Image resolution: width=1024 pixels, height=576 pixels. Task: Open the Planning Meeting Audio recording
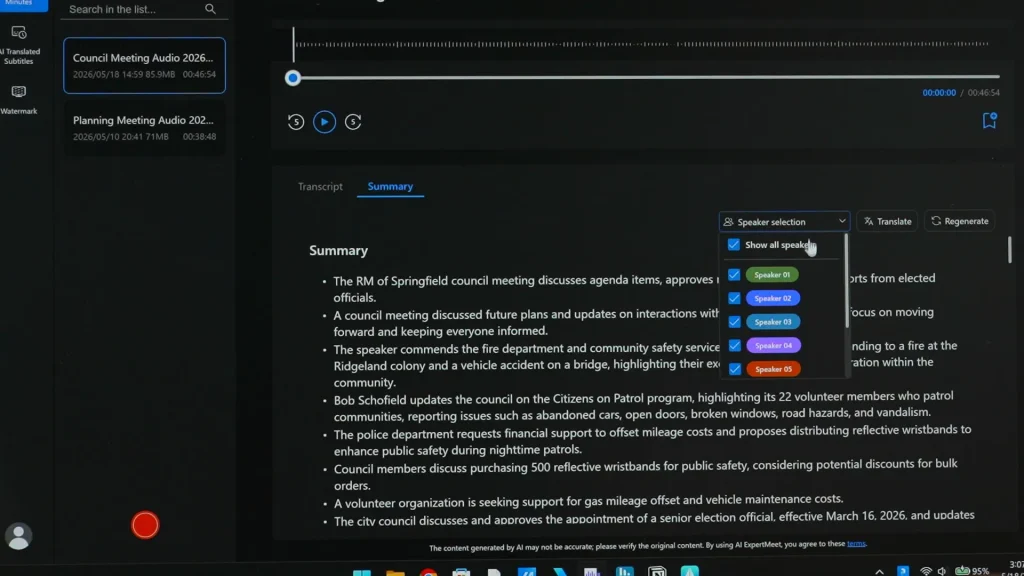(x=144, y=127)
